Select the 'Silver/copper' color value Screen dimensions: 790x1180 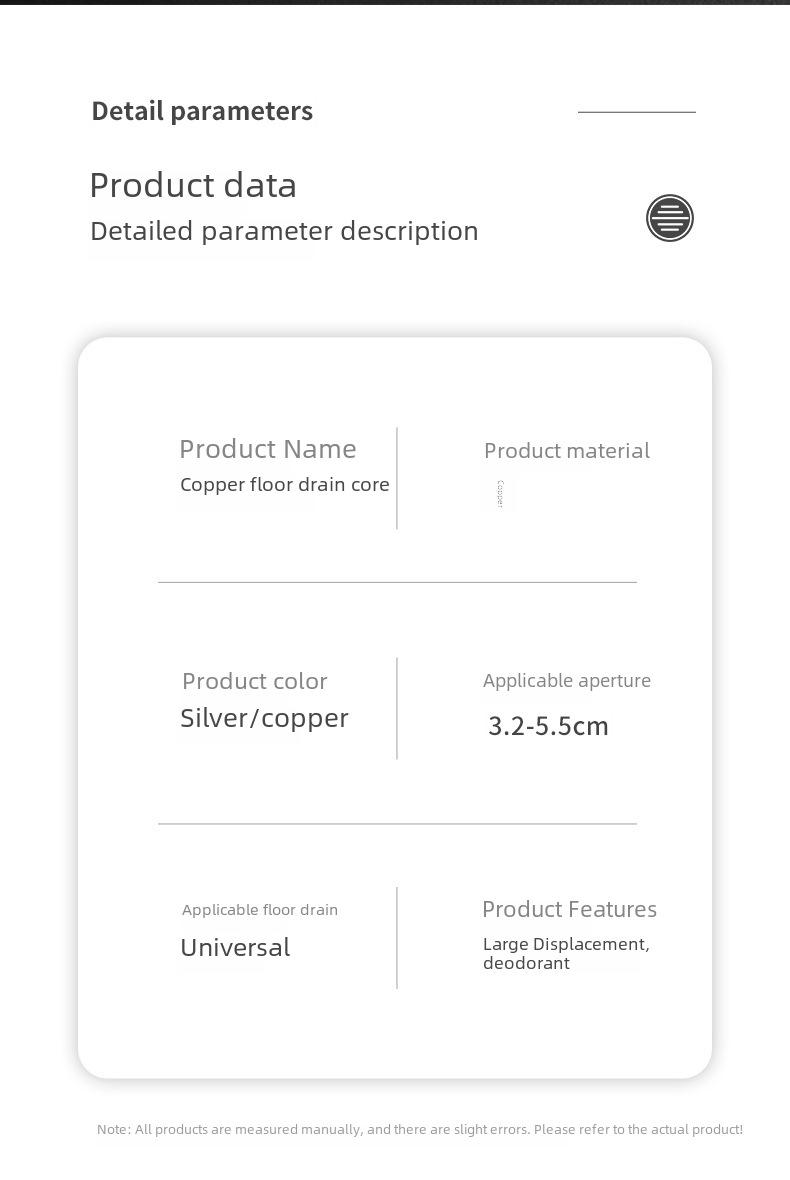[264, 719]
